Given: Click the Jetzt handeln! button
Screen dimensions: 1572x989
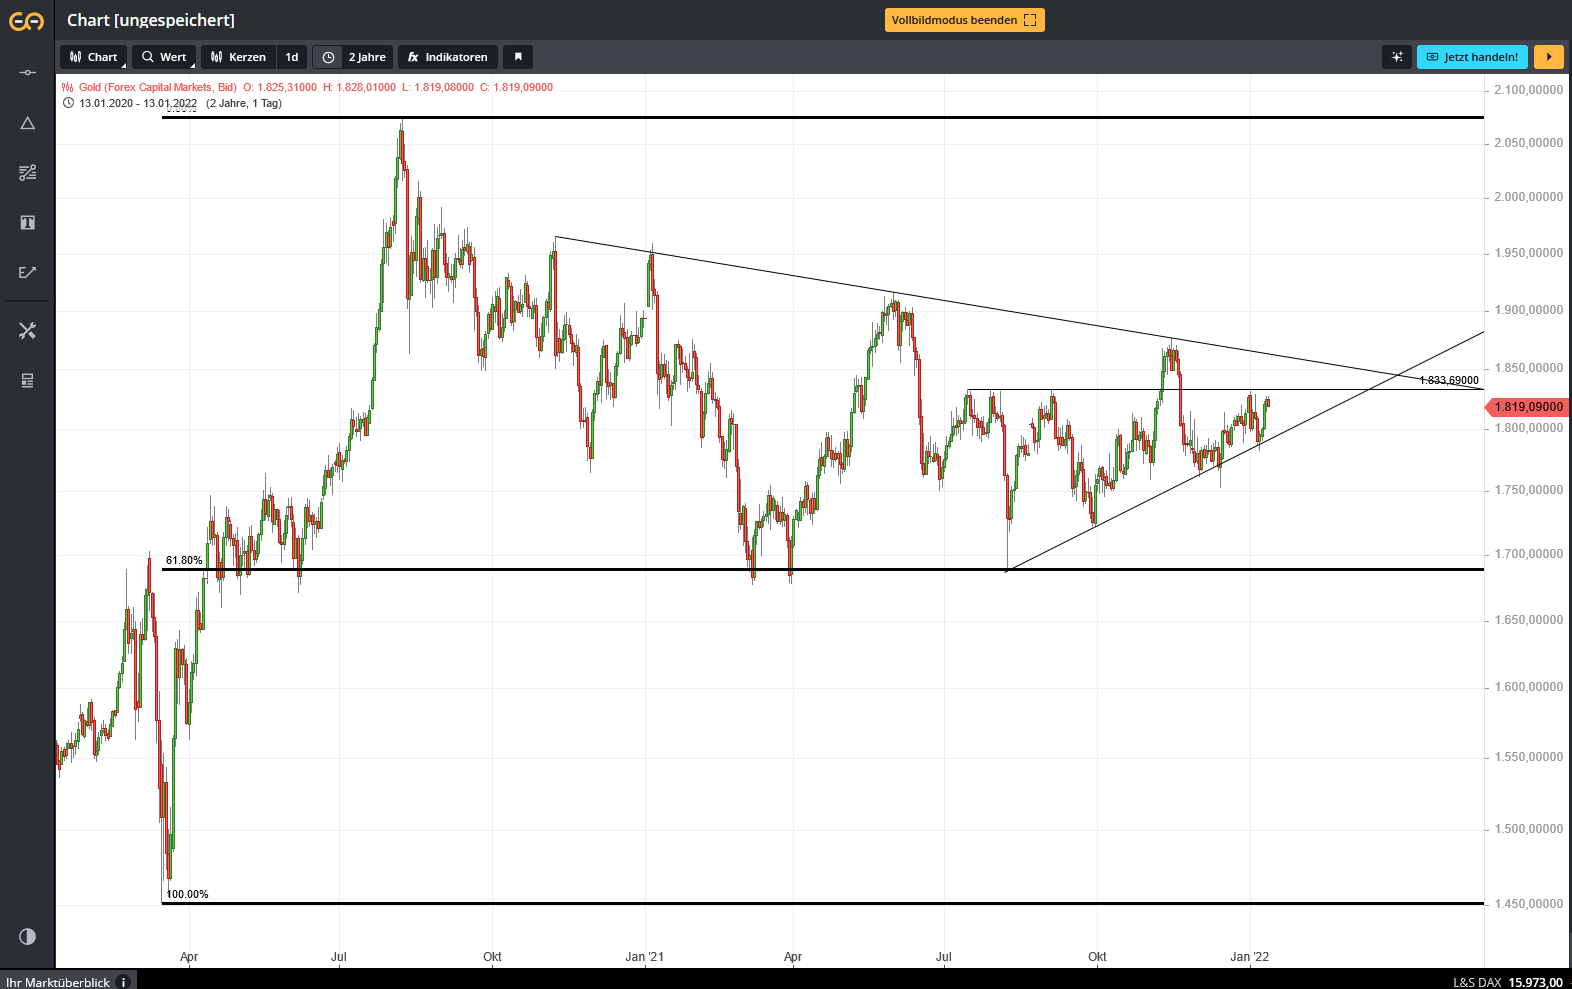Looking at the screenshot, I should pos(1472,57).
